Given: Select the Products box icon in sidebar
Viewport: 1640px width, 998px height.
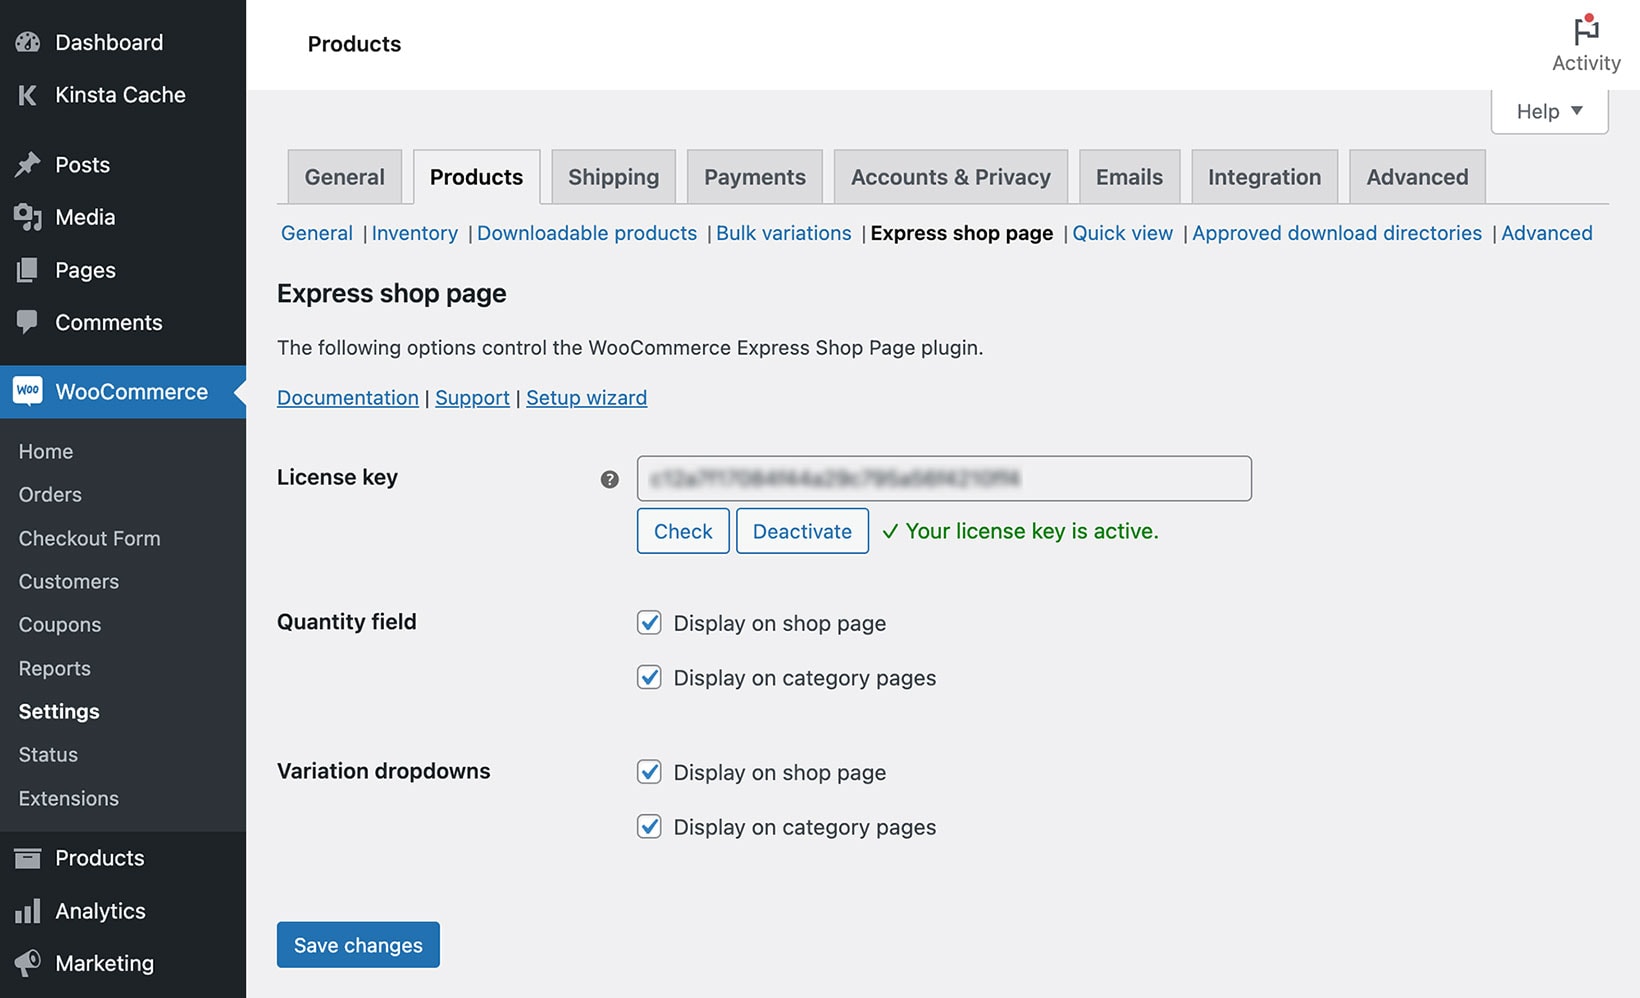Looking at the screenshot, I should tap(28, 857).
